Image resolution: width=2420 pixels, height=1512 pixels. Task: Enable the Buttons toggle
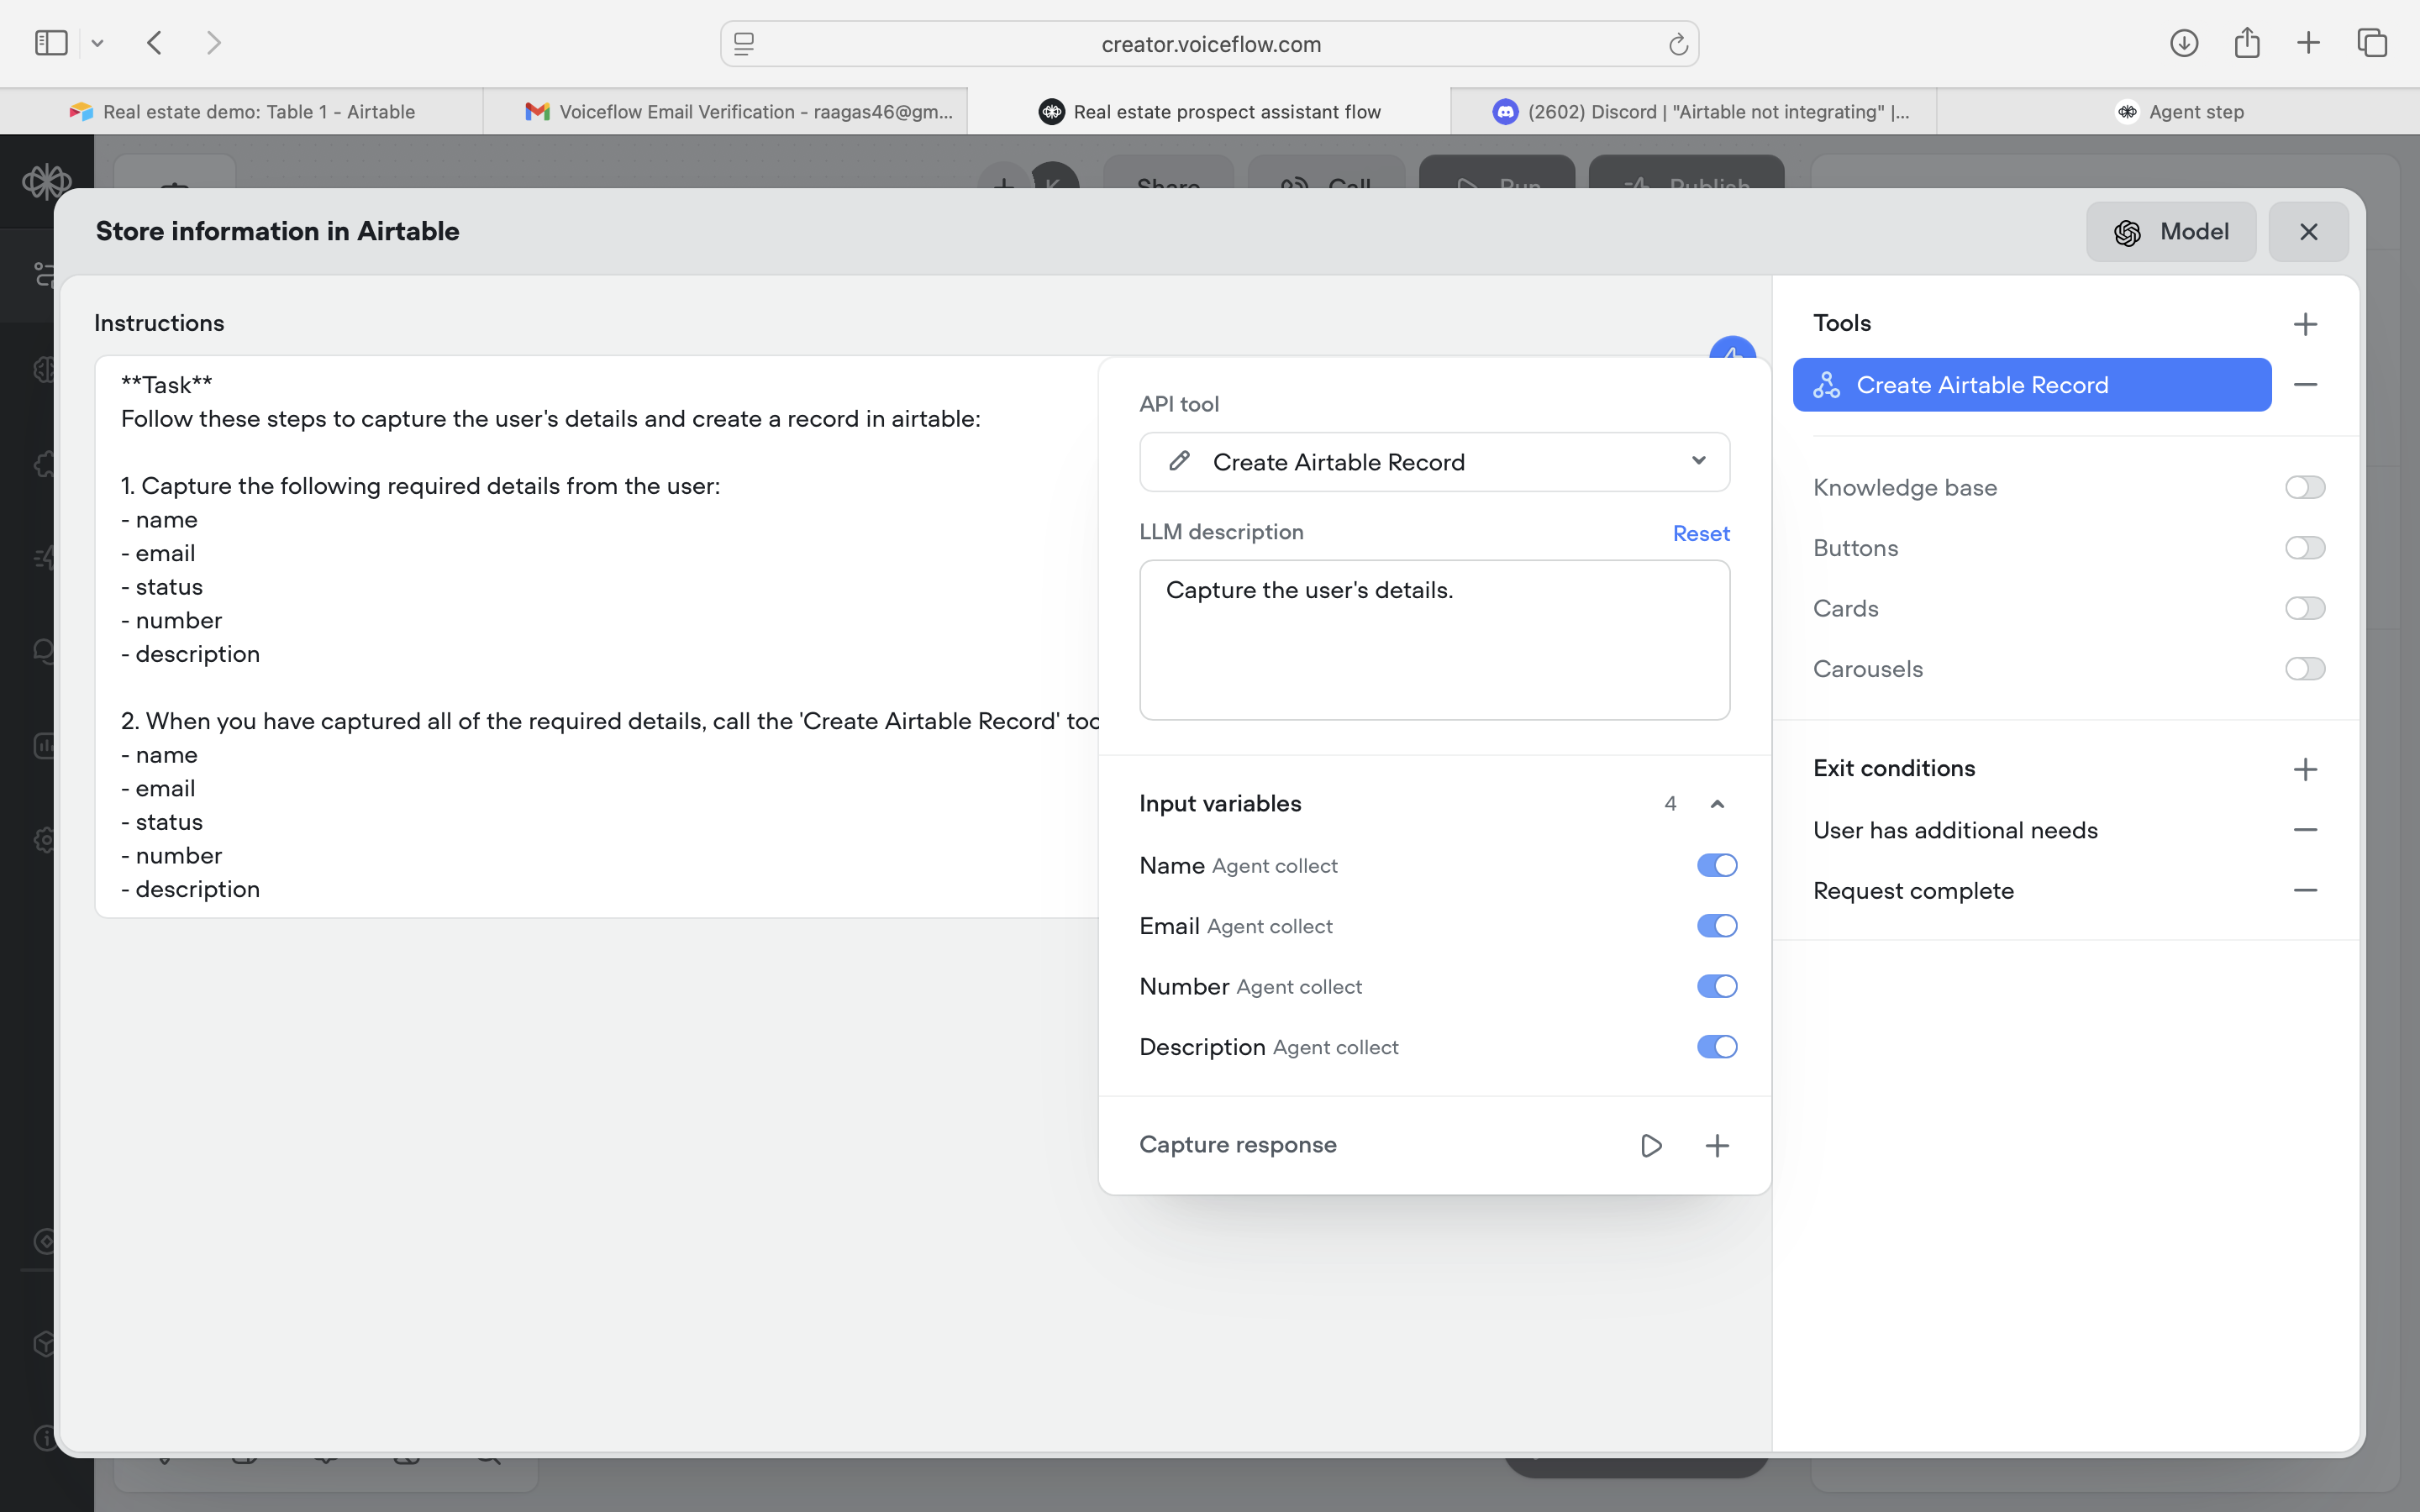pos(2305,548)
